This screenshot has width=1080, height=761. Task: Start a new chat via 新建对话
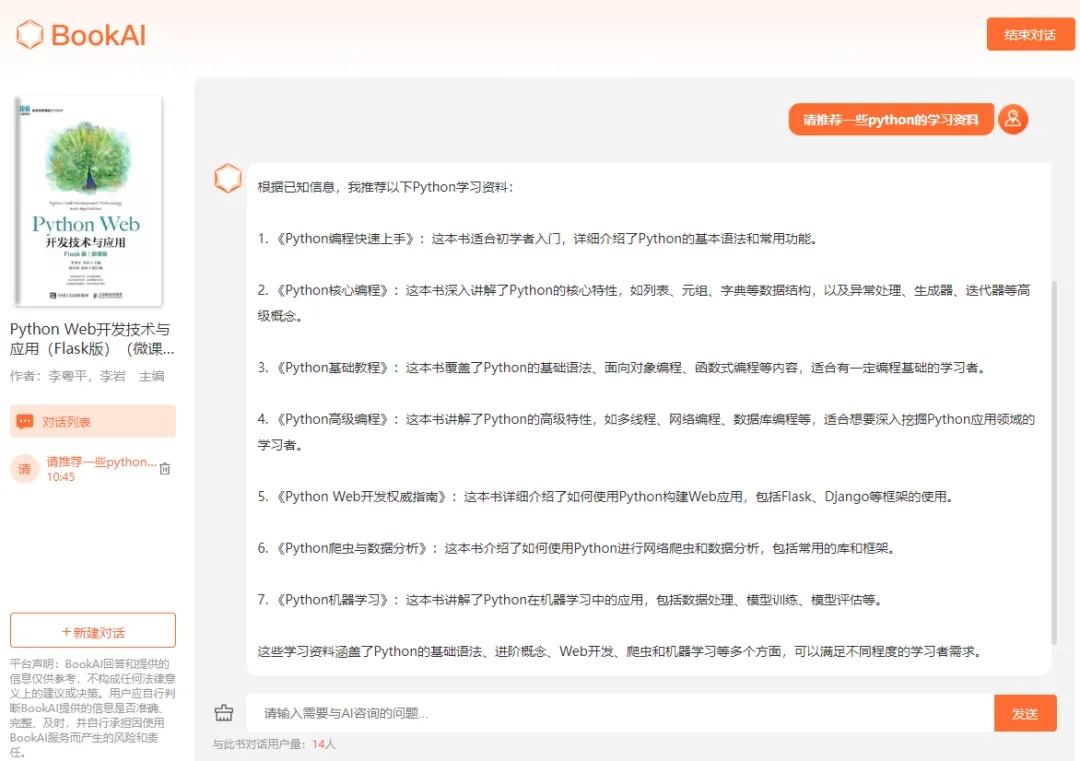pyautogui.click(x=93, y=631)
